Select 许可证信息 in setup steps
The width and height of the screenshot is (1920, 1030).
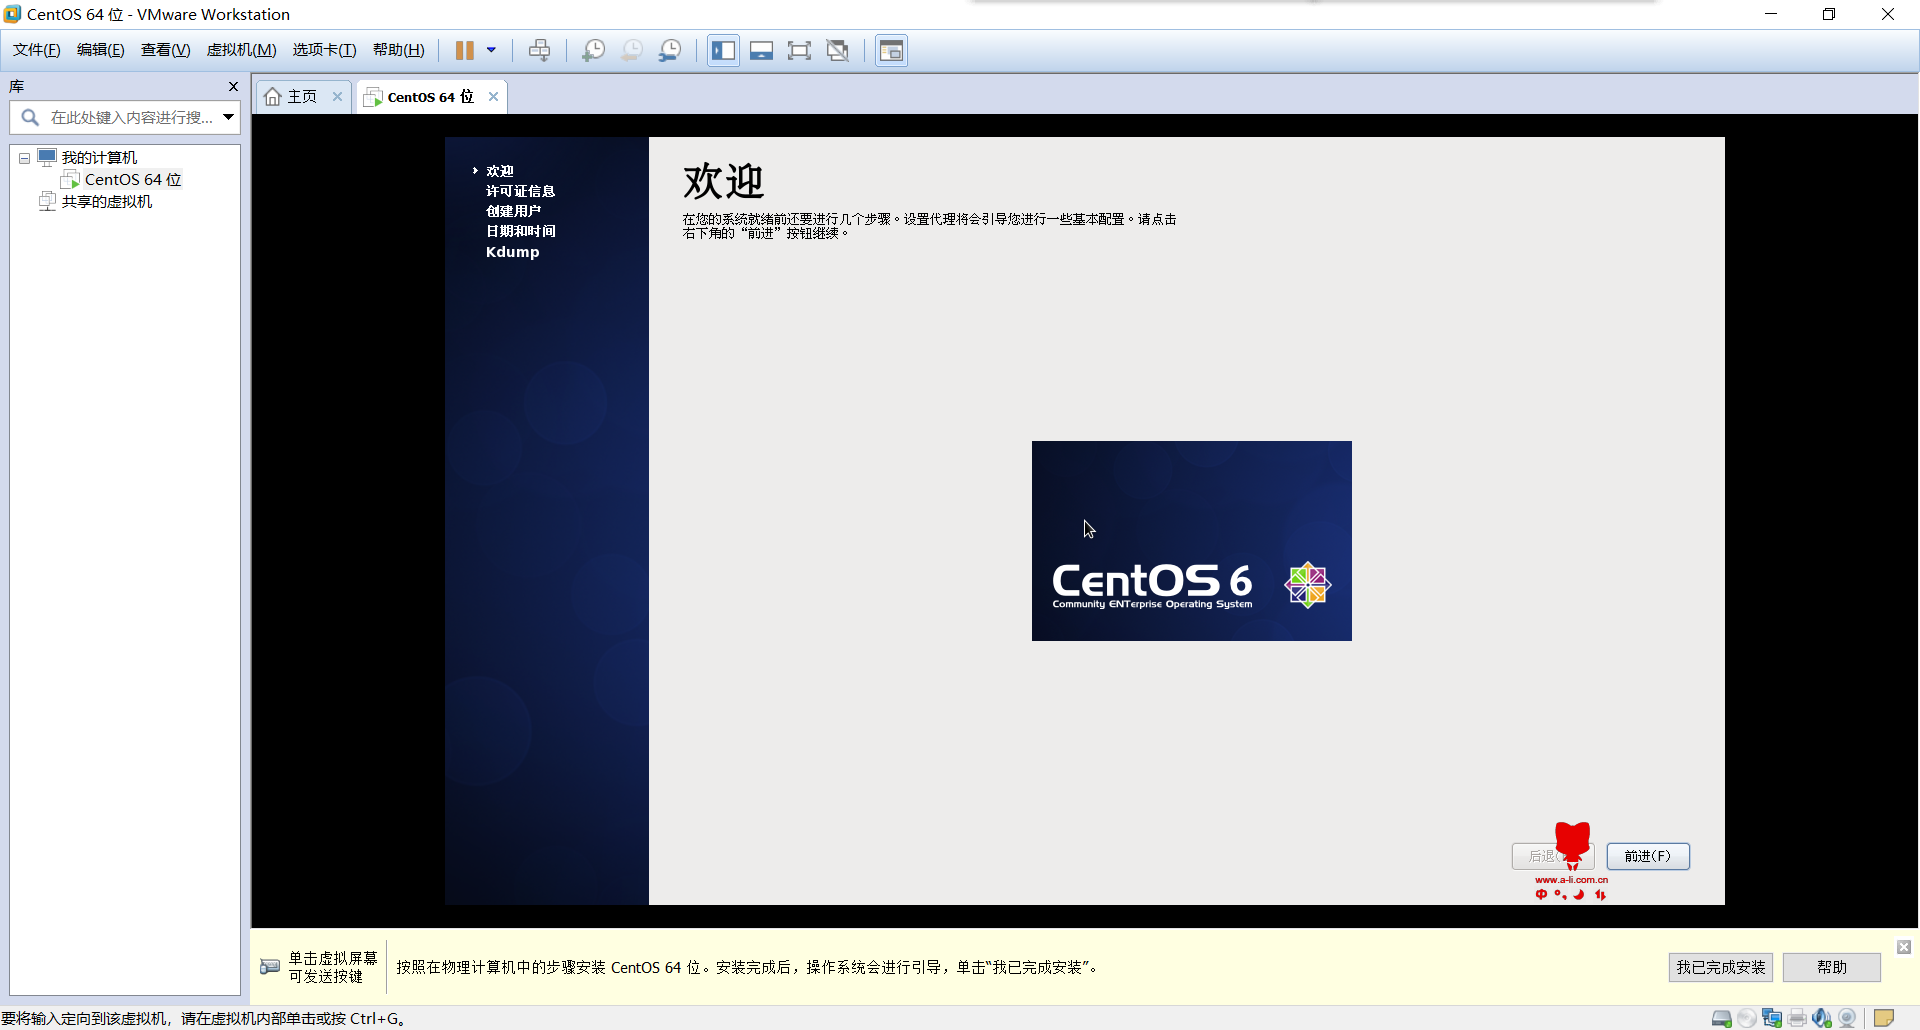click(520, 191)
